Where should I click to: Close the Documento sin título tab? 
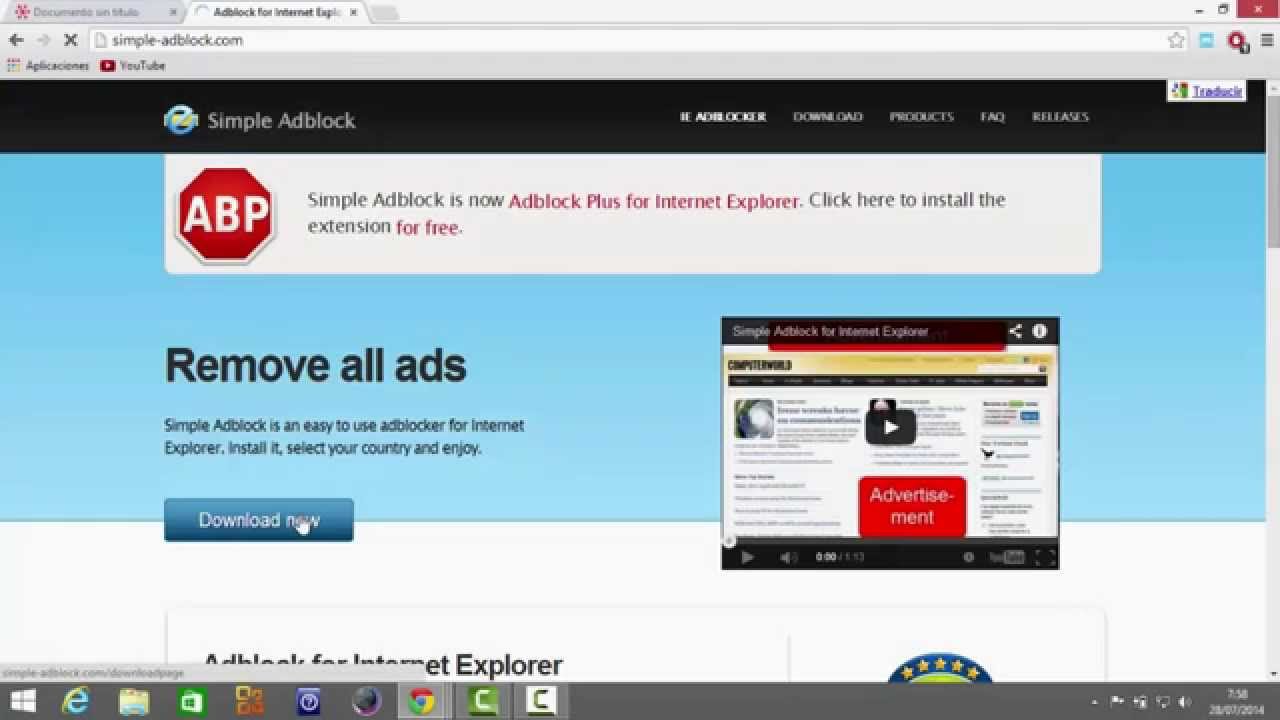(173, 12)
